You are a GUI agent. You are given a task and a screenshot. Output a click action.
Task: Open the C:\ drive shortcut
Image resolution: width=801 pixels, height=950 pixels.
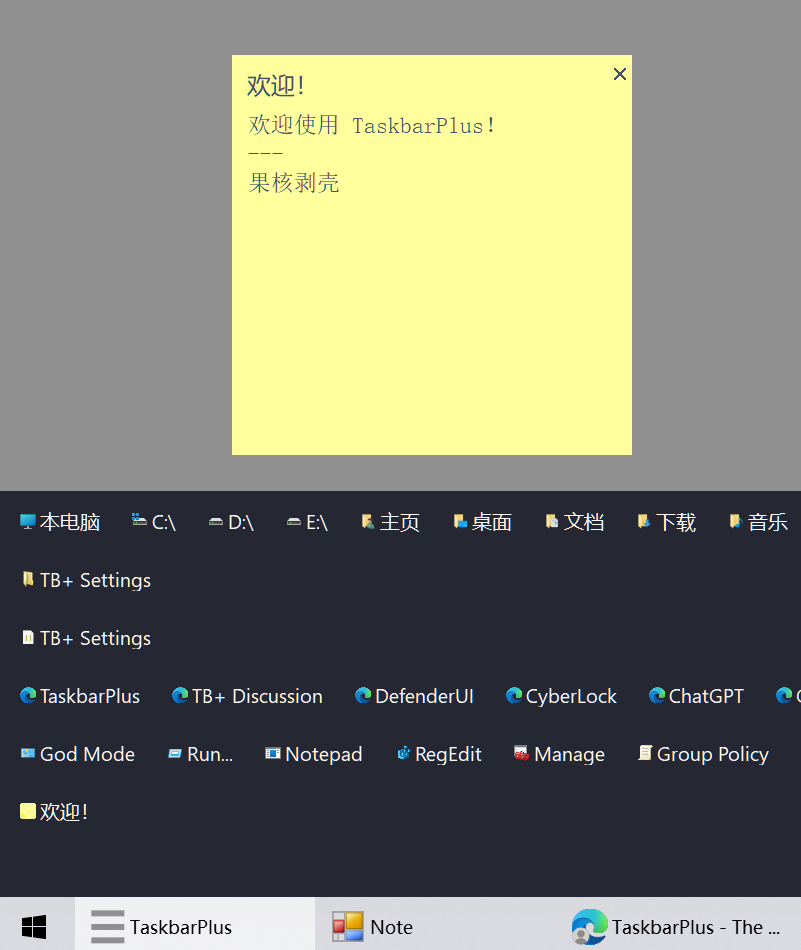point(153,522)
